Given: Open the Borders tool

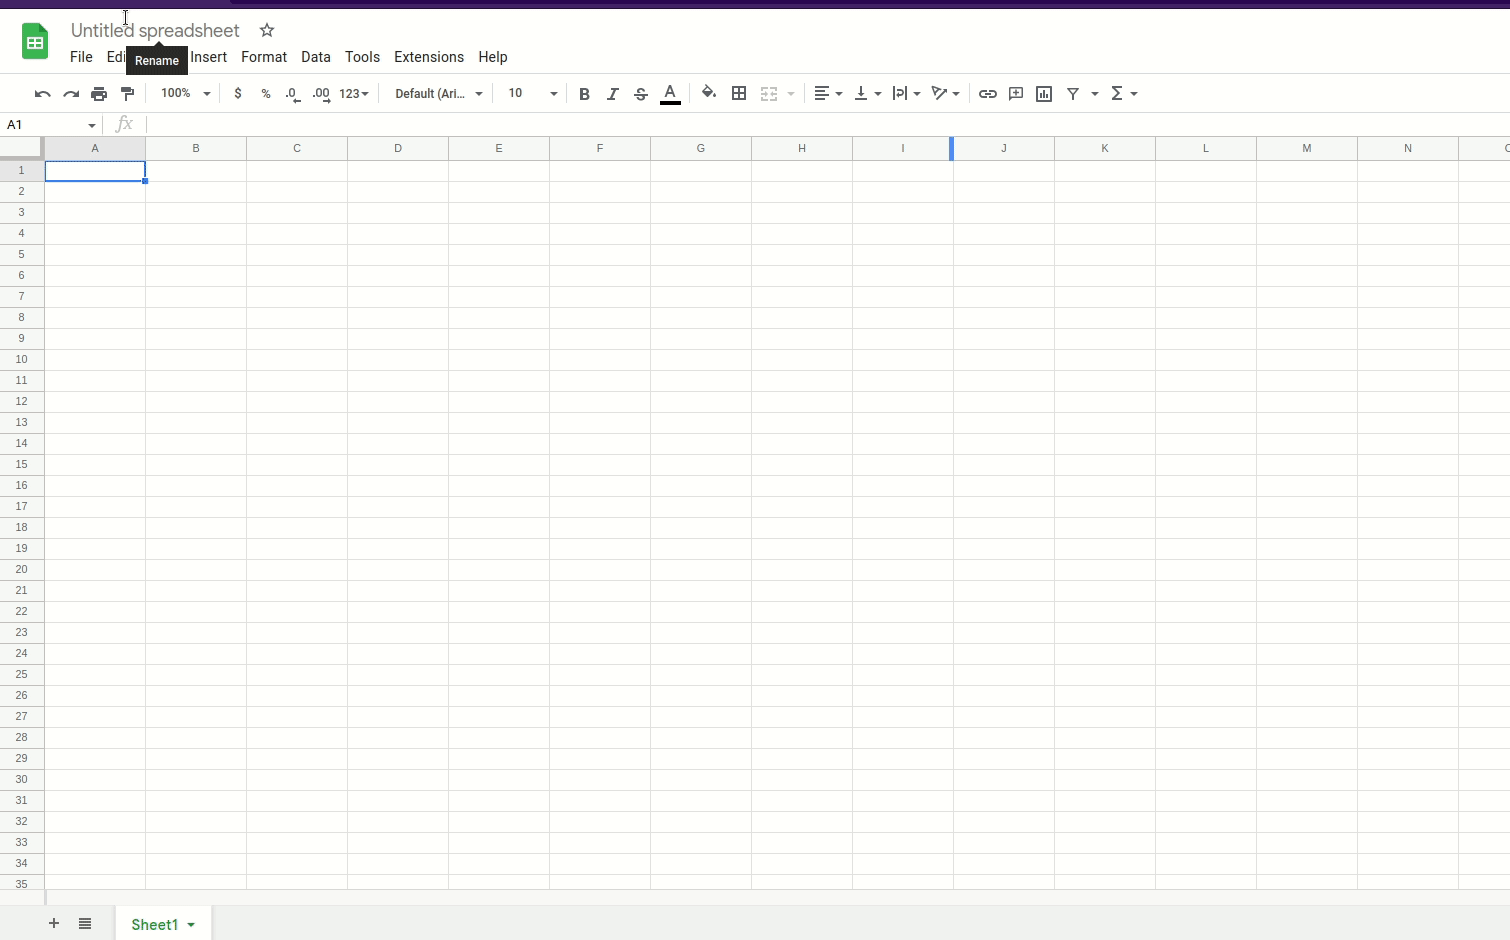Looking at the screenshot, I should click(739, 93).
